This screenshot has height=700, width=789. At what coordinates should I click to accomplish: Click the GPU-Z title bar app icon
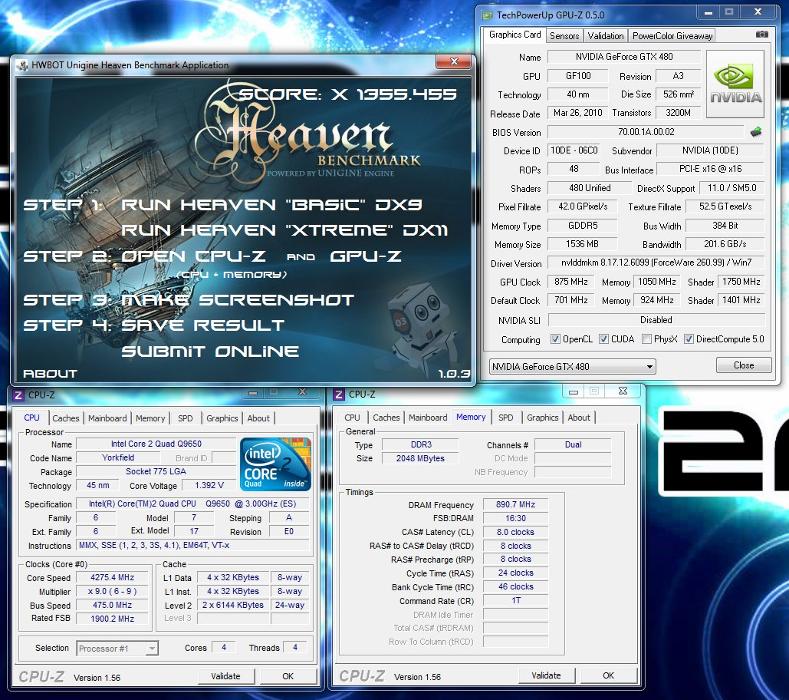487,15
